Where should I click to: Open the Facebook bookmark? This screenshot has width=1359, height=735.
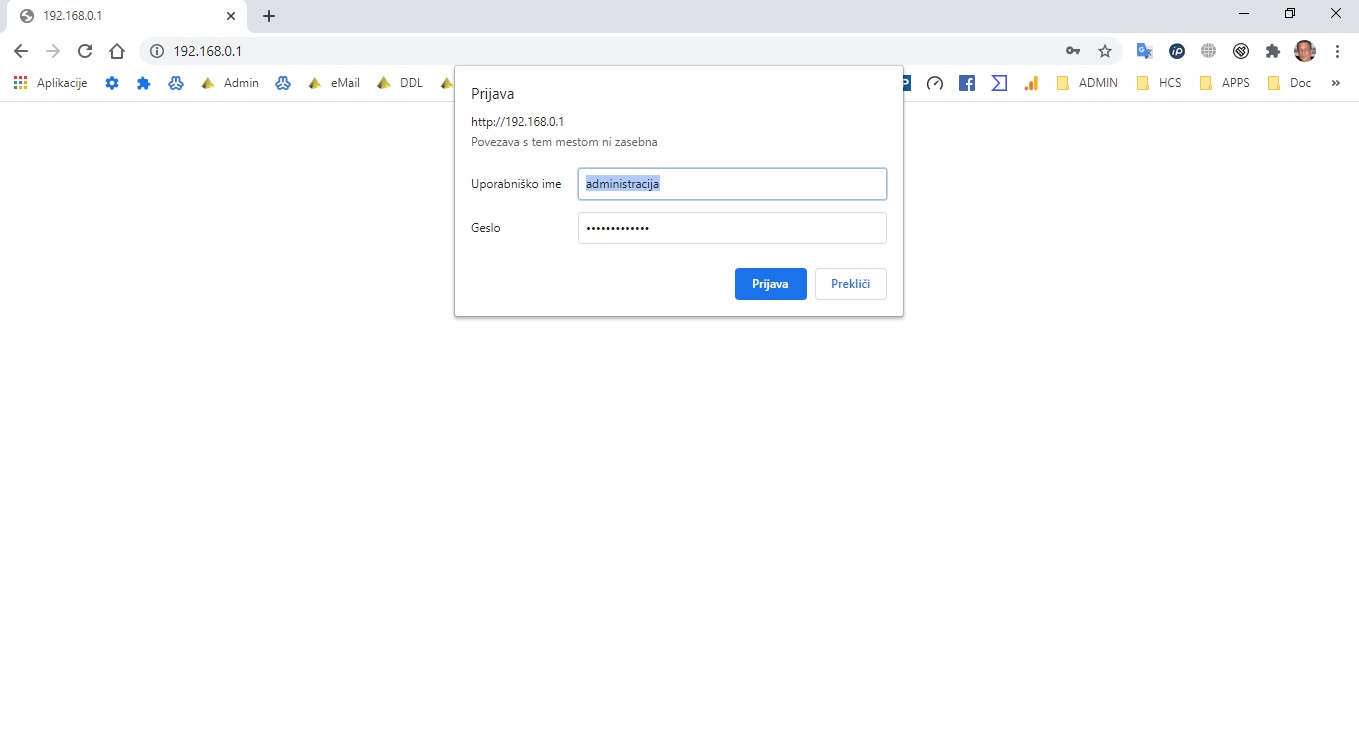tap(967, 83)
